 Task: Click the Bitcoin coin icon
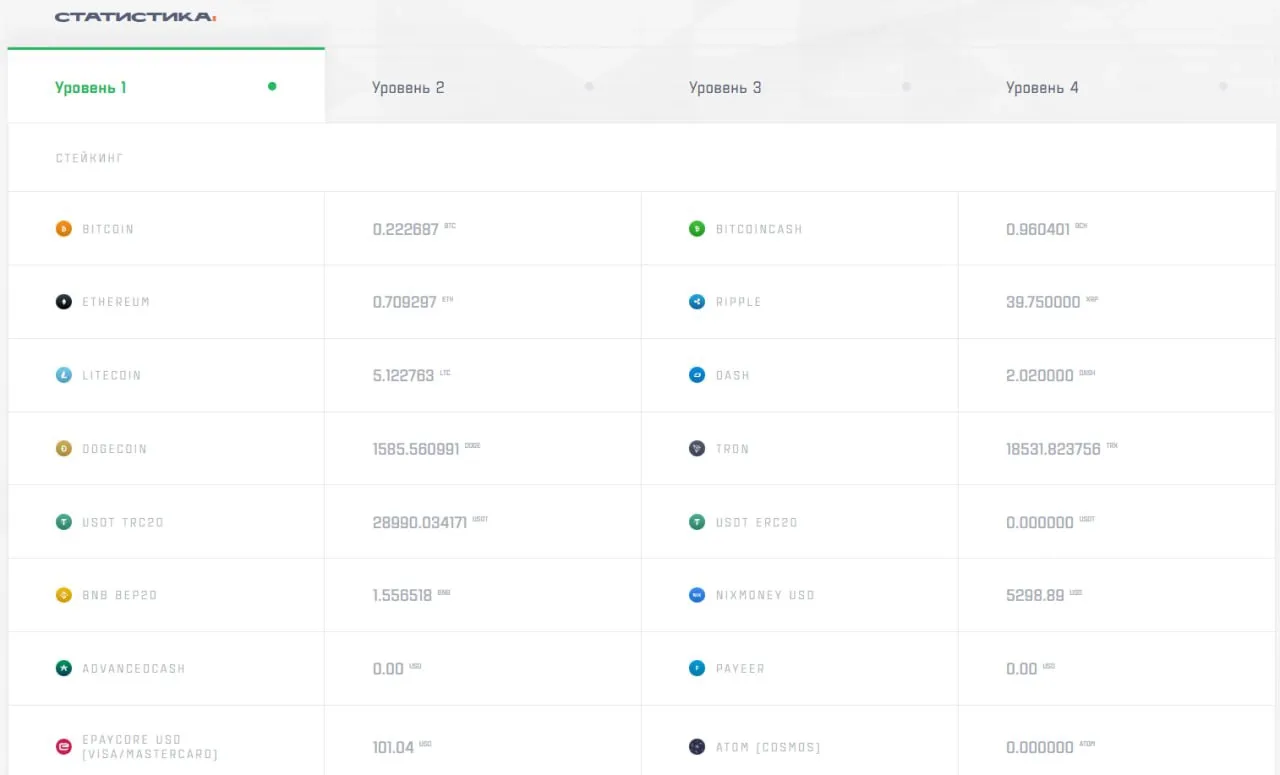click(64, 229)
